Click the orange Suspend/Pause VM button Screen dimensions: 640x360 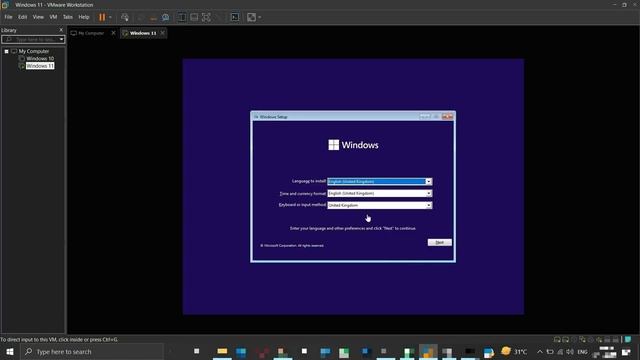(x=102, y=17)
